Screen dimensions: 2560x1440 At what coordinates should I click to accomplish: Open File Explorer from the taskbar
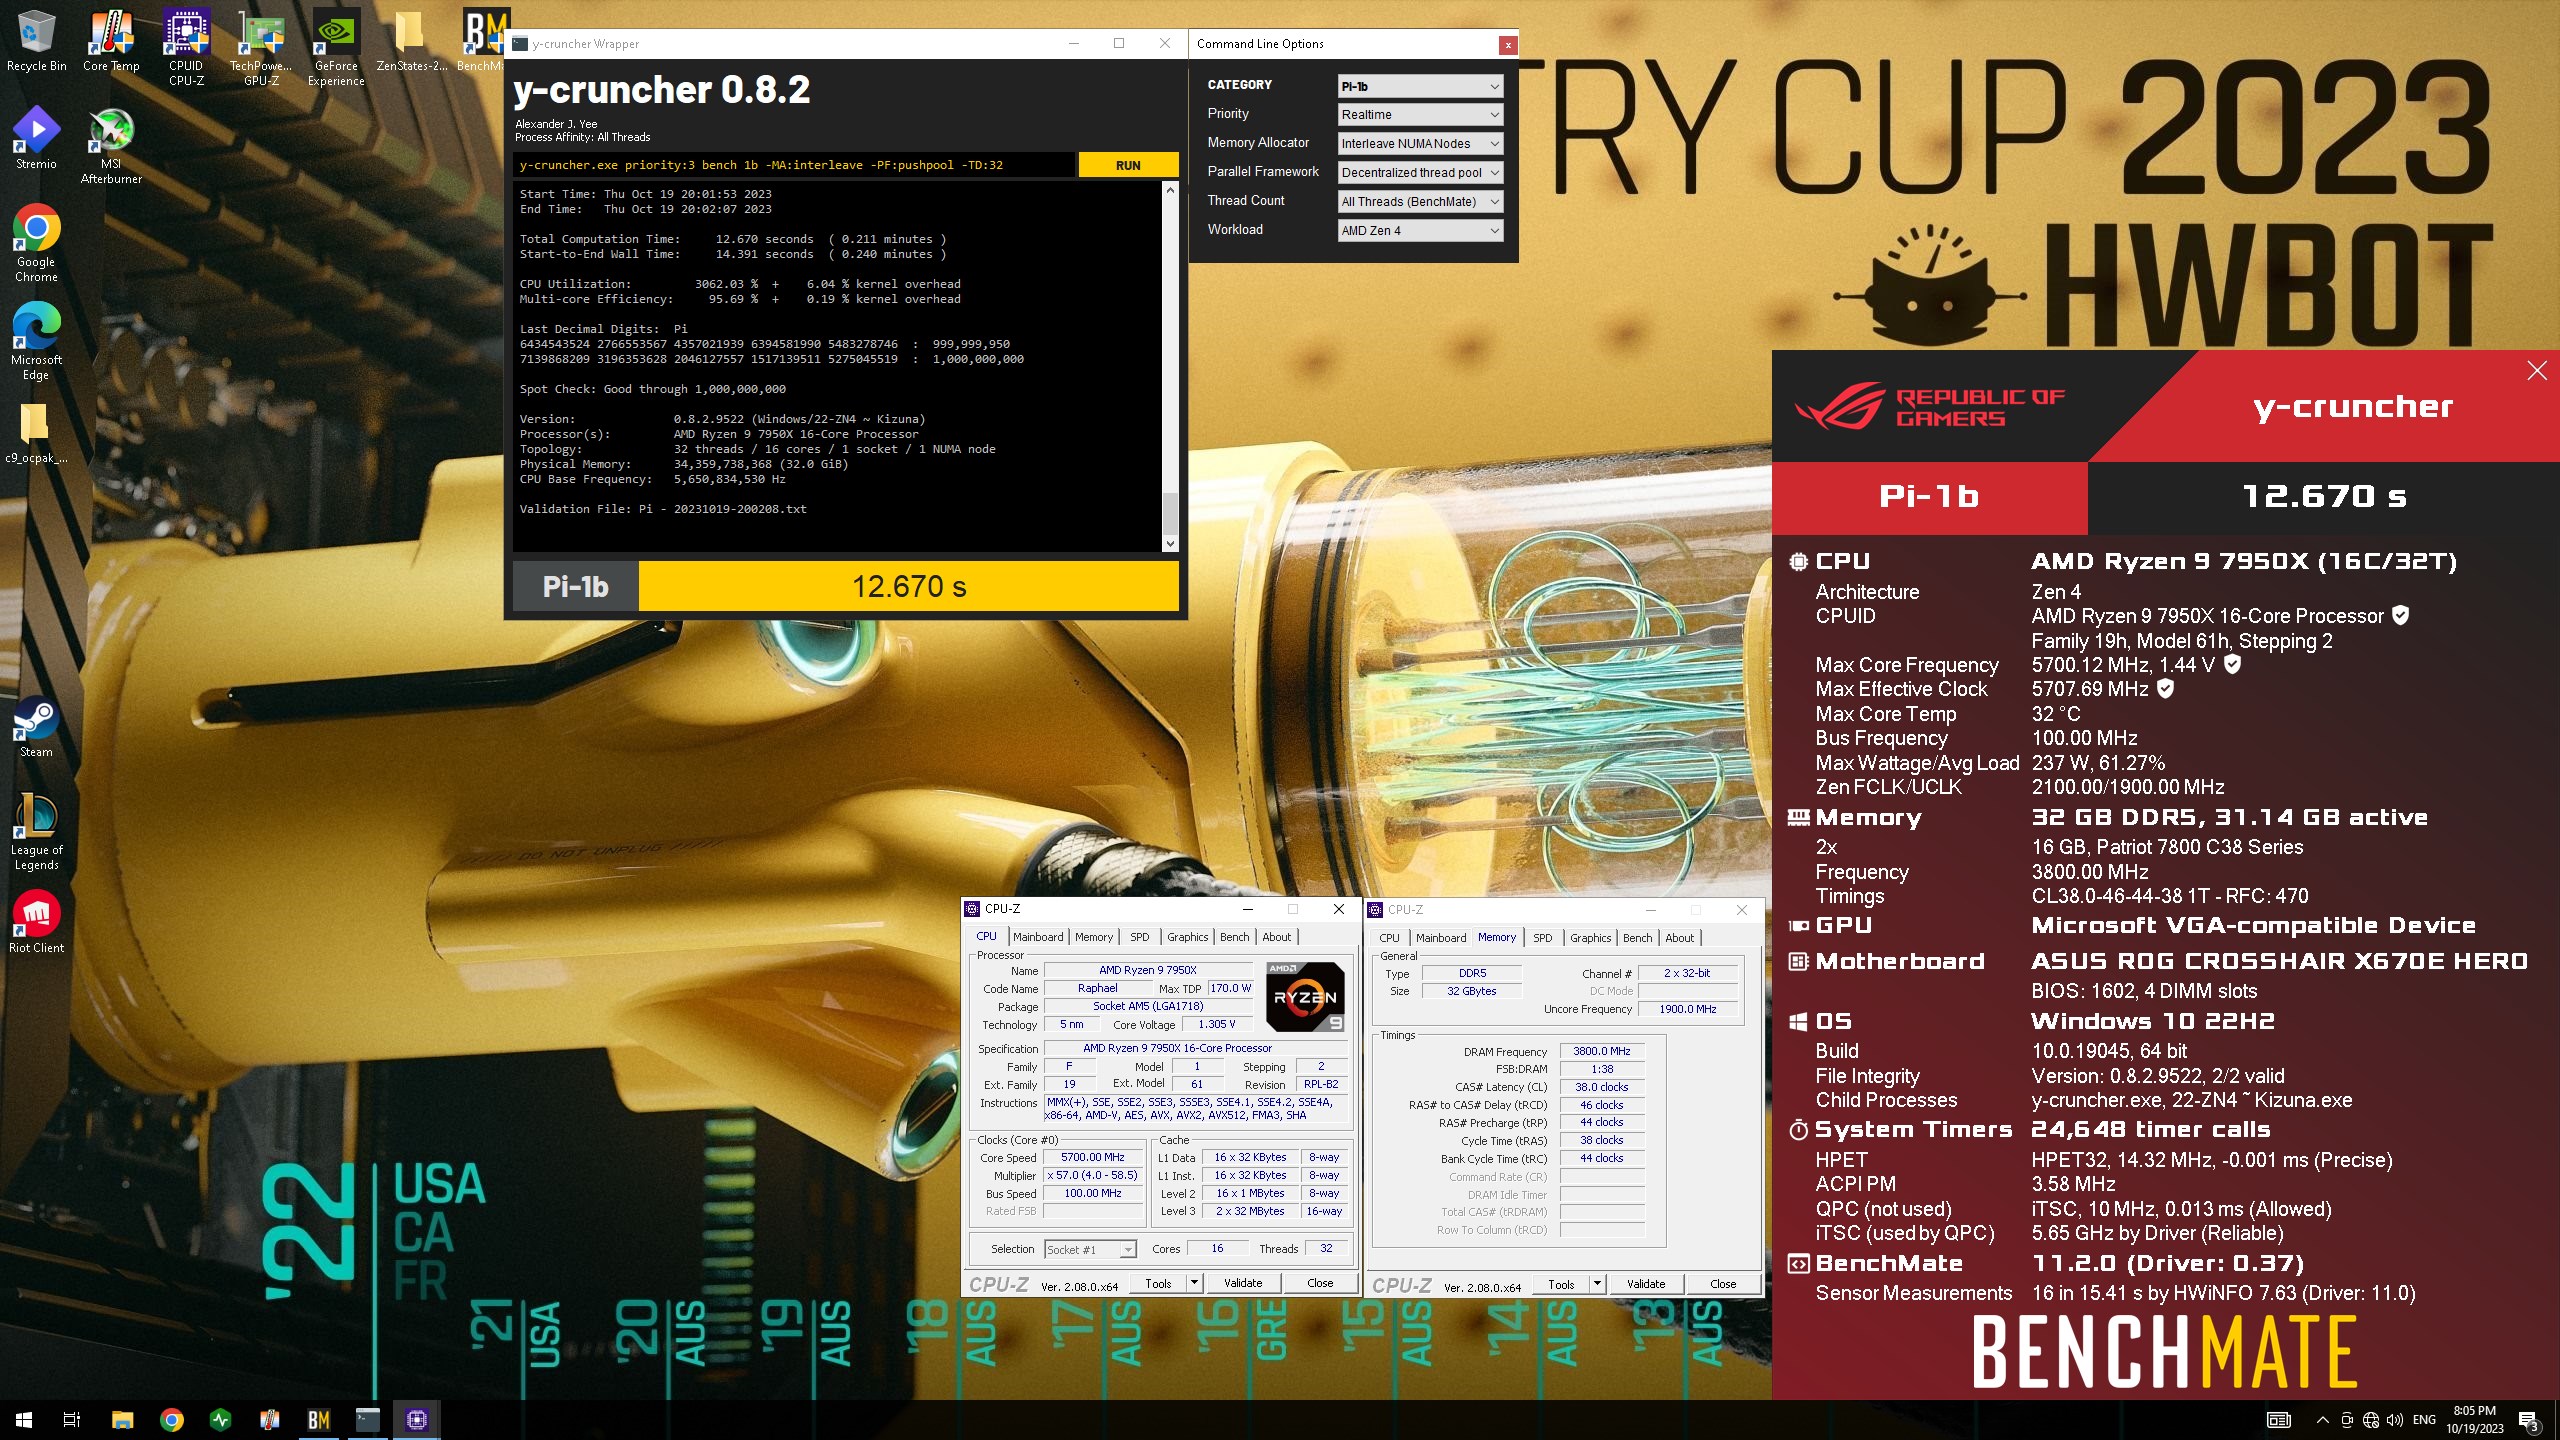(x=122, y=1419)
